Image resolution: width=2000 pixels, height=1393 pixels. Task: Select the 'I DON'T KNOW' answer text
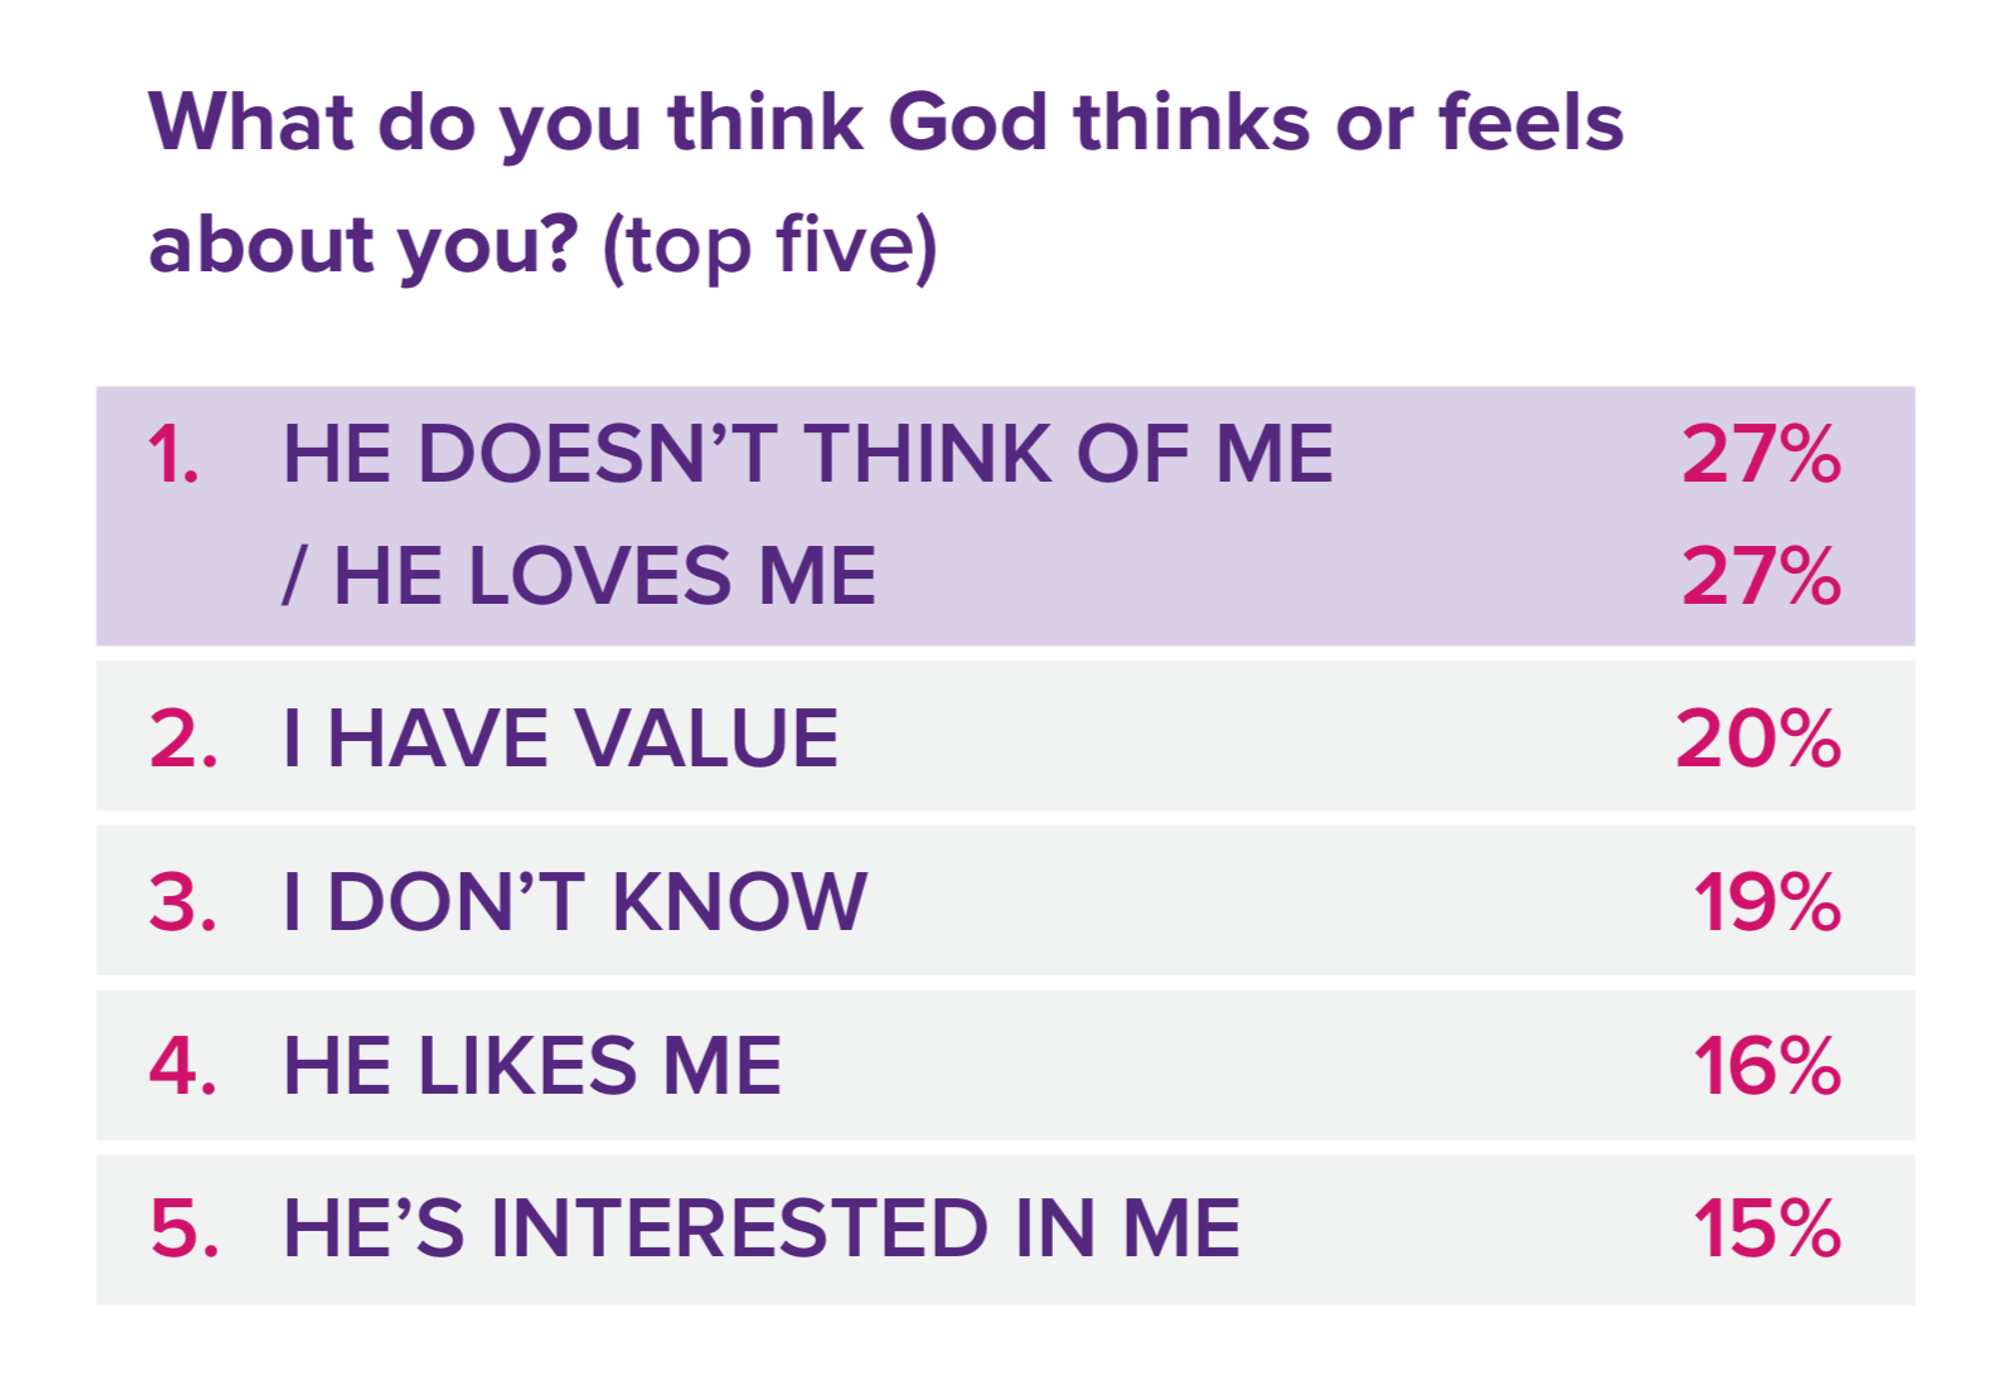click(x=575, y=903)
